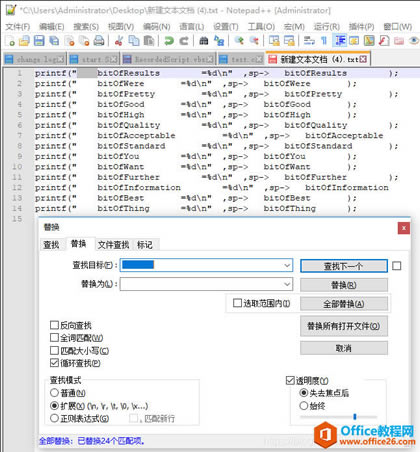The height and width of the screenshot is (452, 420).
Task: Select the 正则表达式 search mode radio
Action: coord(54,418)
